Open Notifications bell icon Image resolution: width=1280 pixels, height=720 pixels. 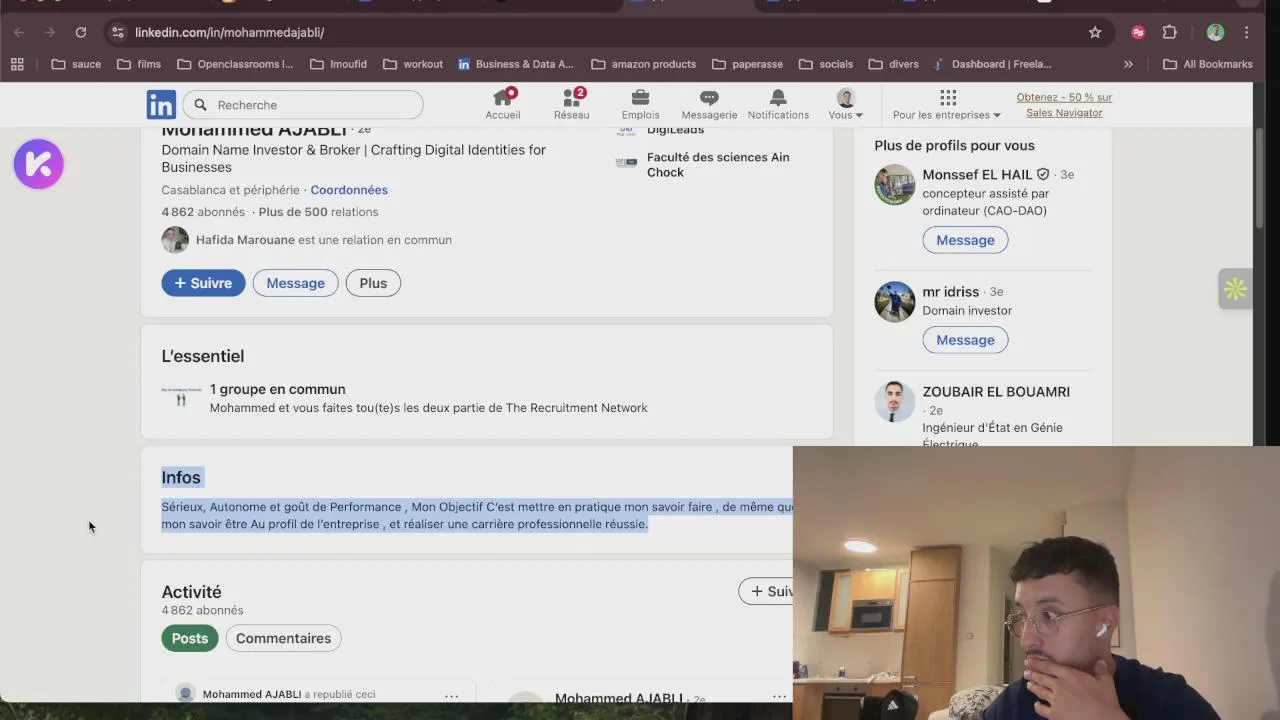778,104
